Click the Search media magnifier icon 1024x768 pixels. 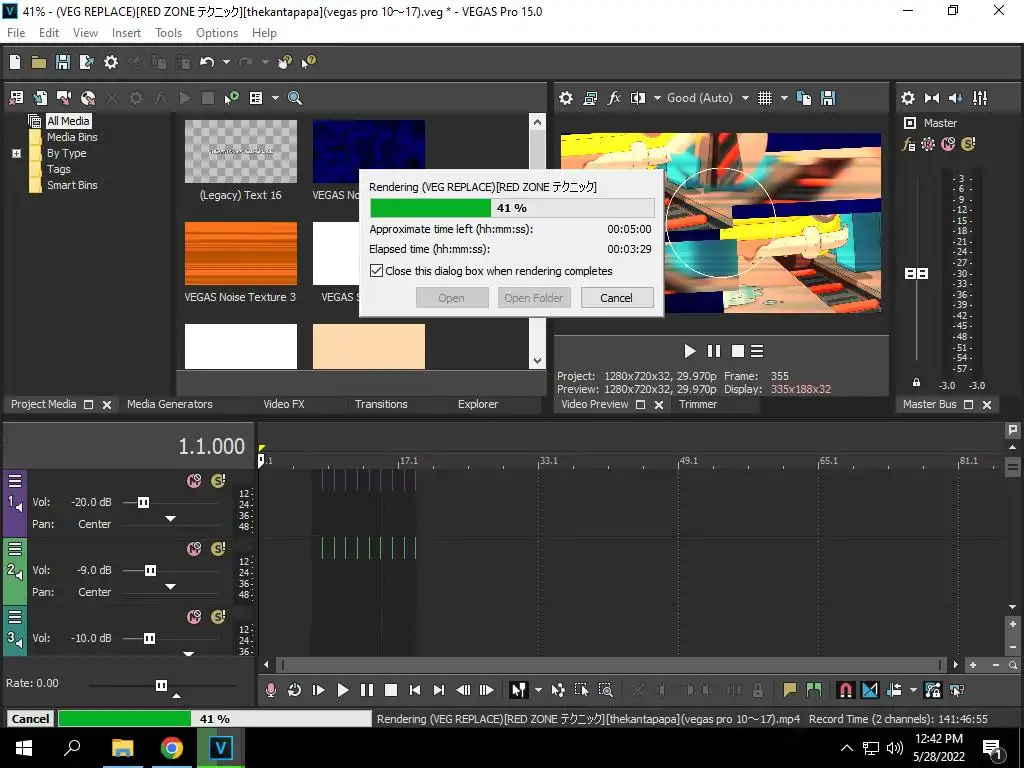tap(295, 98)
